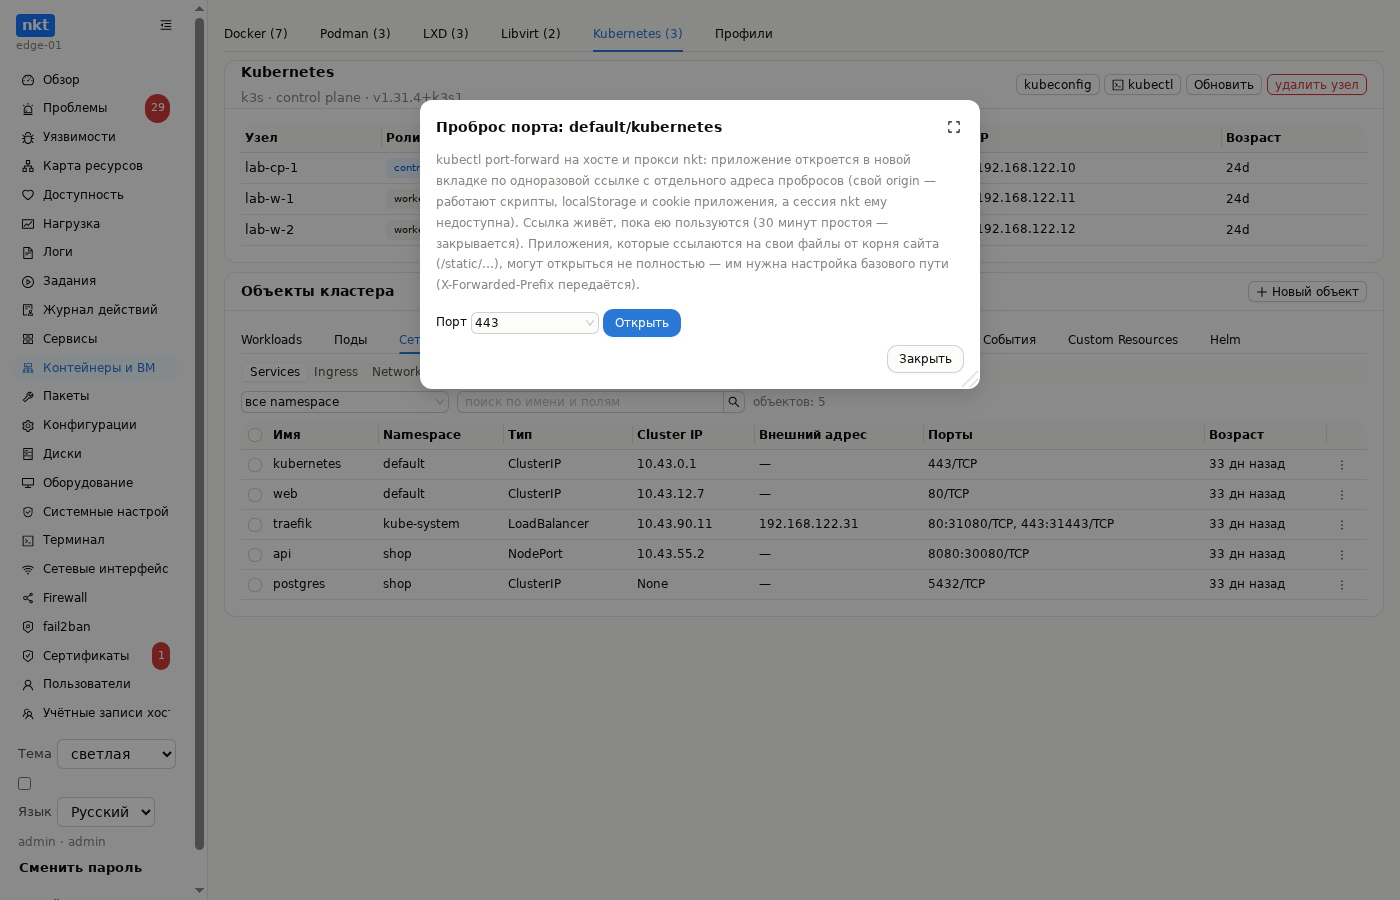The width and height of the screenshot is (1400, 900).
Task: Click the kubectl terminal button
Action: click(x=1143, y=85)
